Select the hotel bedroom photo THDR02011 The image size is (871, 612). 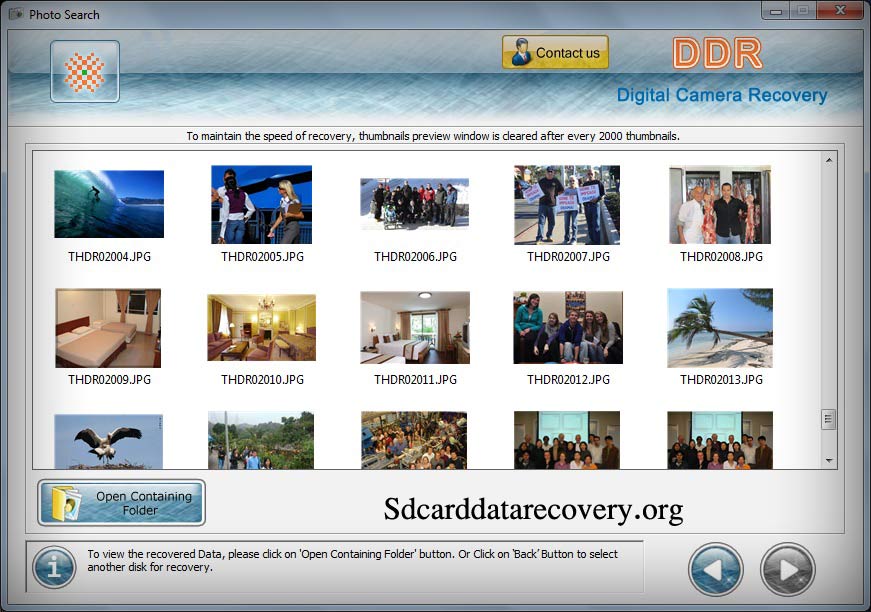pyautogui.click(x=415, y=328)
